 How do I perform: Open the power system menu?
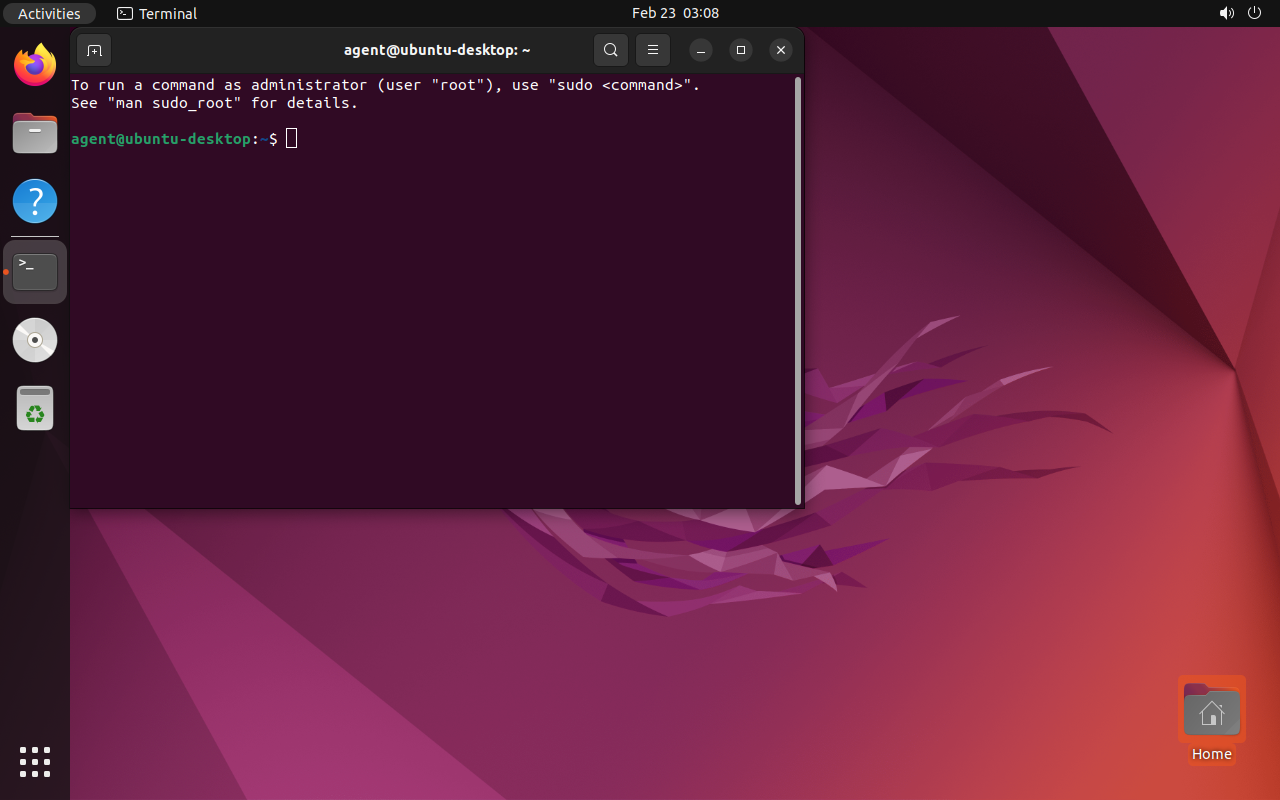click(x=1255, y=13)
